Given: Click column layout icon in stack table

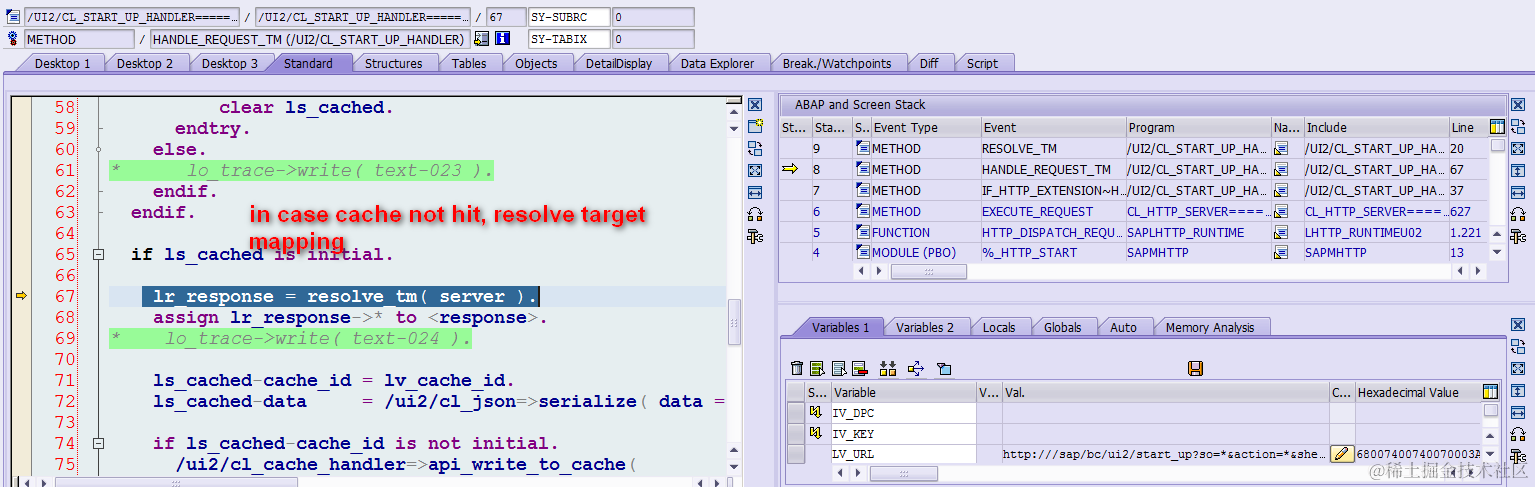Looking at the screenshot, I should point(1497,127).
